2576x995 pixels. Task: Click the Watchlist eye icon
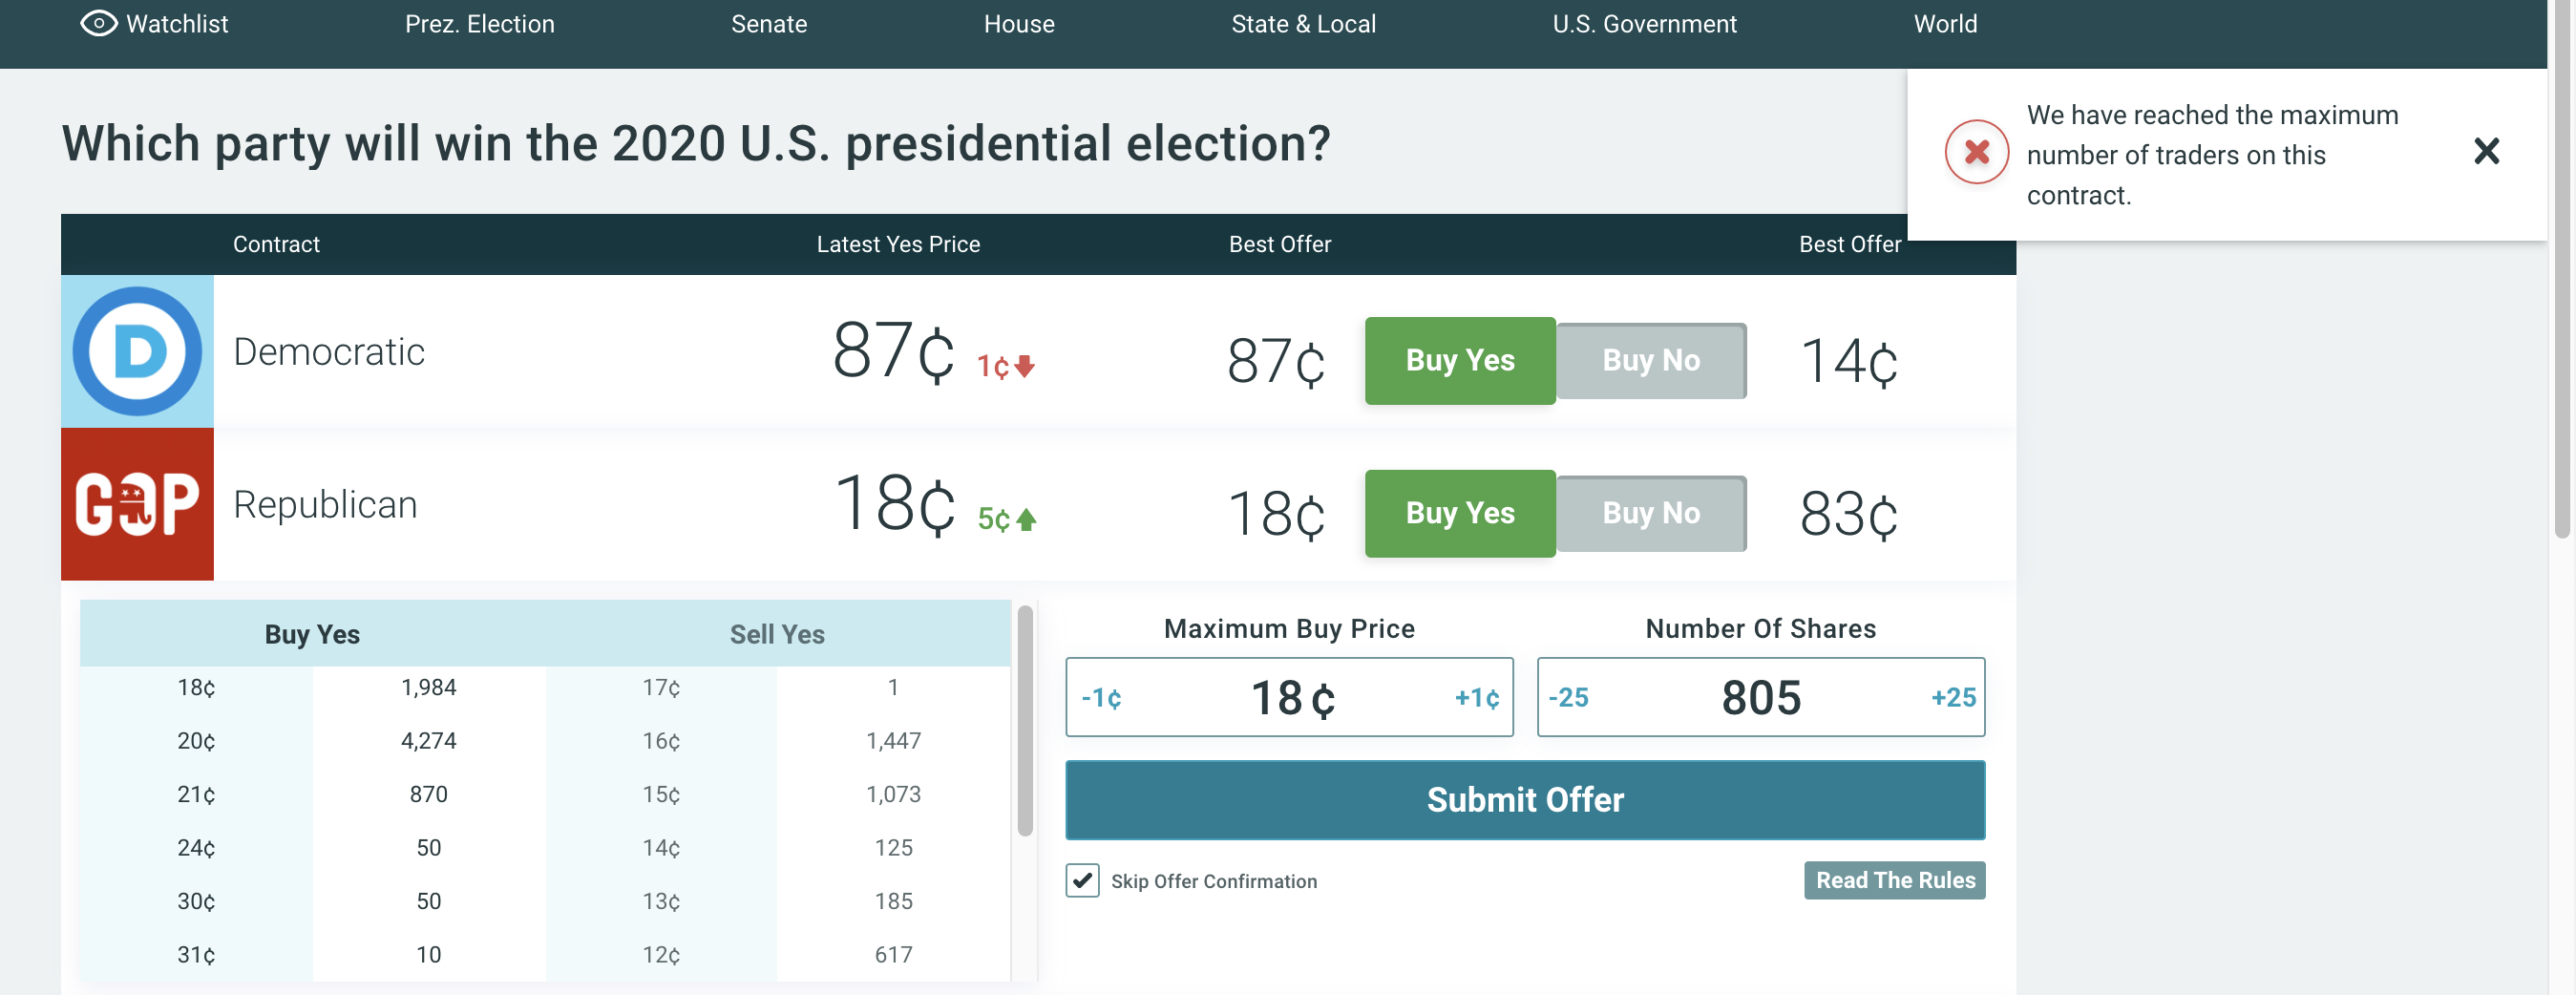tap(98, 23)
